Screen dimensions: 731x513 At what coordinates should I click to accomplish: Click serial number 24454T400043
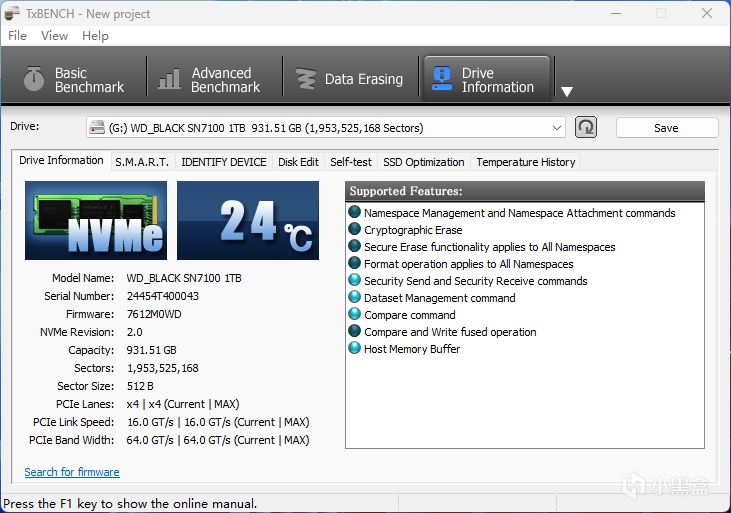[163, 296]
